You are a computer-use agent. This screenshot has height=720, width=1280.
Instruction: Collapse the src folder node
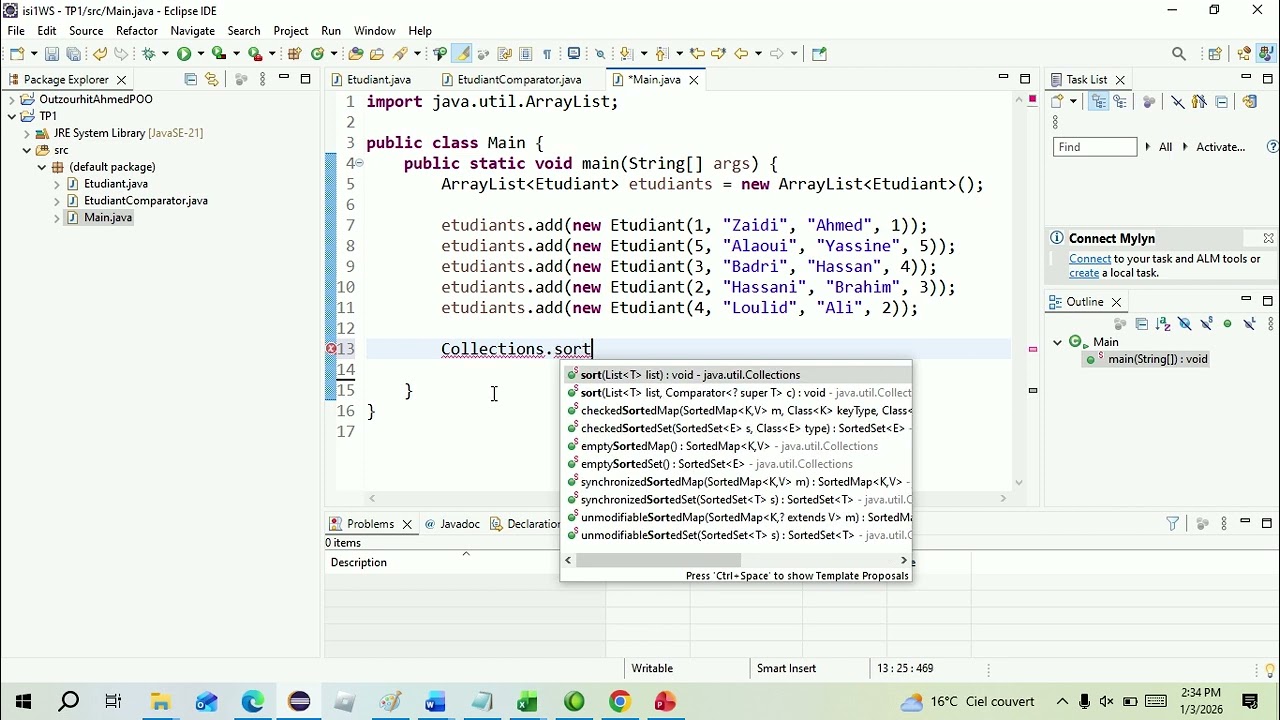click(27, 150)
